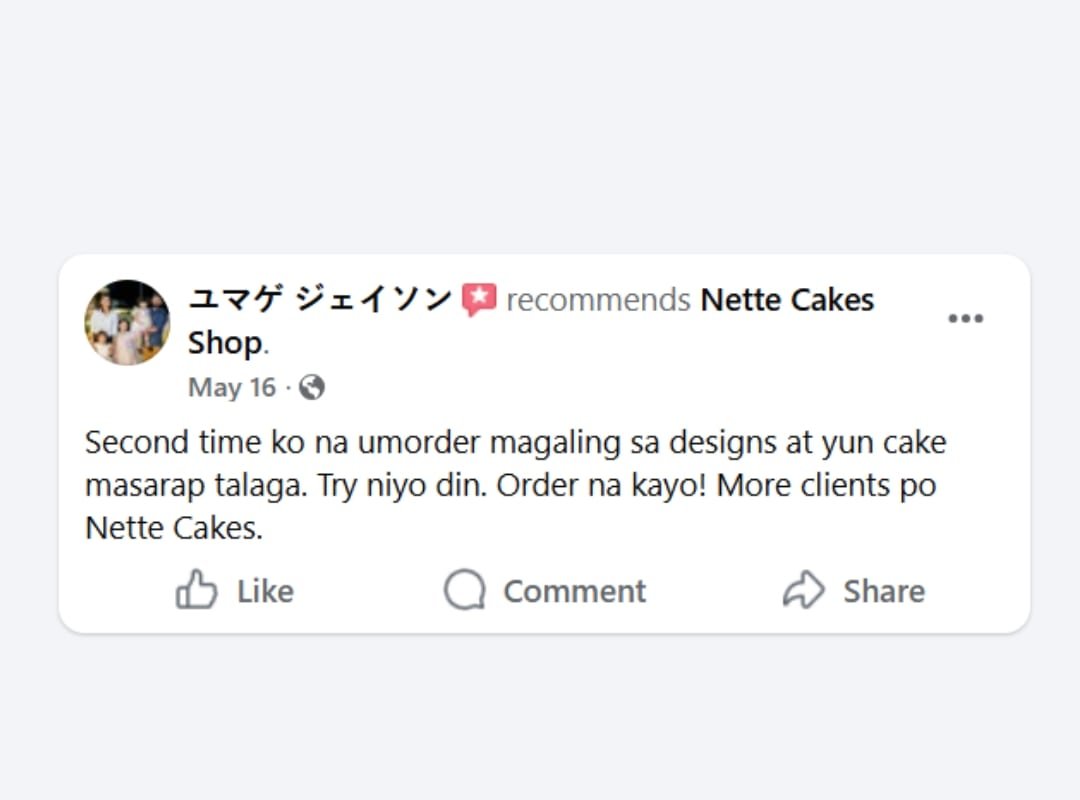Click the Share arrow icon

pyautogui.click(x=803, y=590)
